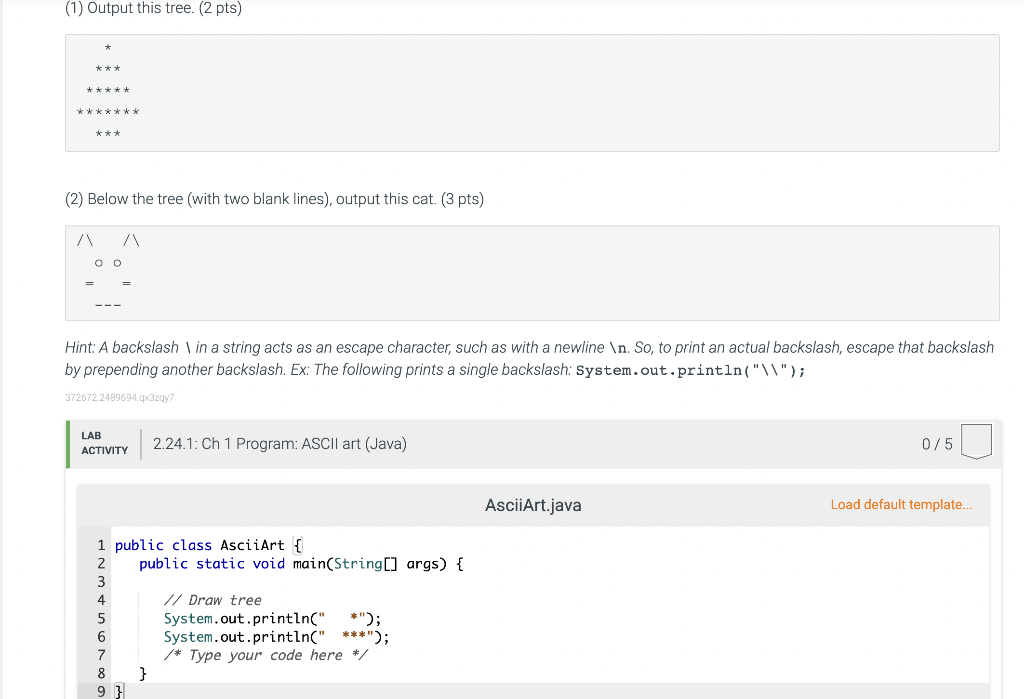Click the AsciiArt.java file title

533,505
